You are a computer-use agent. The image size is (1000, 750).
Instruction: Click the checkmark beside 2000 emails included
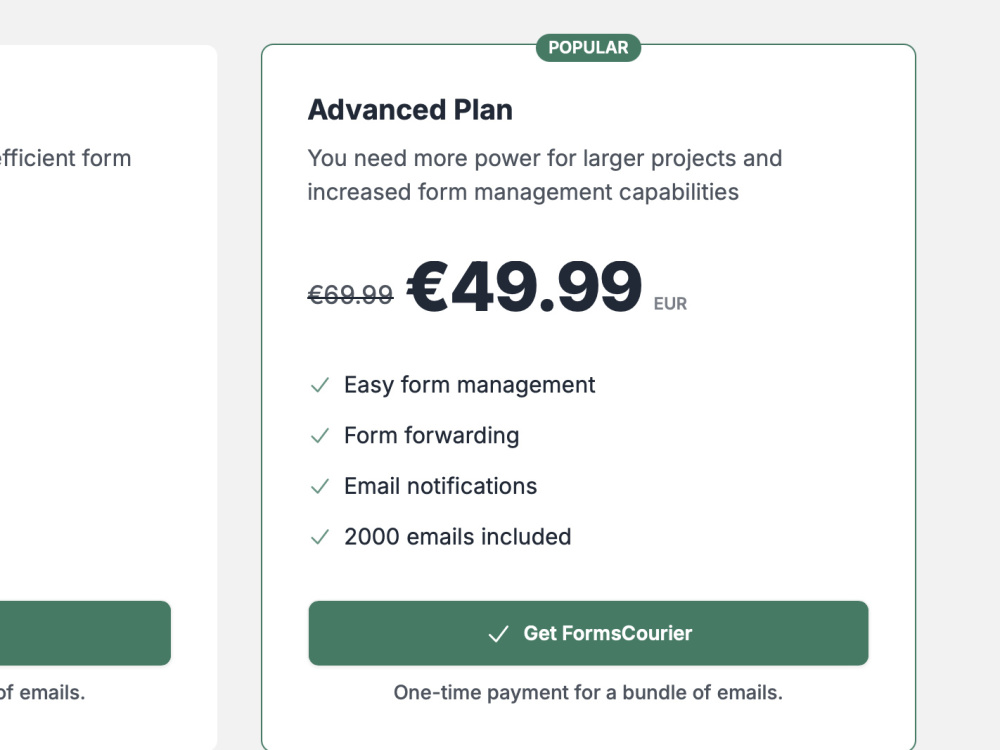[320, 537]
